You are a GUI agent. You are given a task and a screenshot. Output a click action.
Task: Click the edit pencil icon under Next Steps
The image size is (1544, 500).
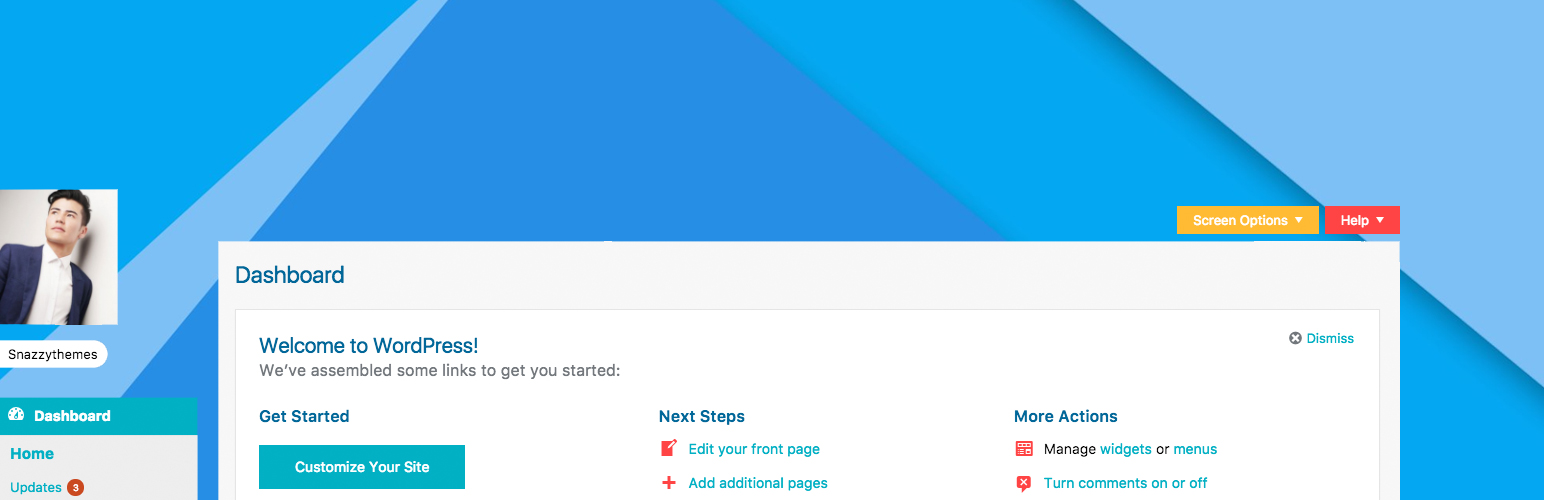click(669, 448)
